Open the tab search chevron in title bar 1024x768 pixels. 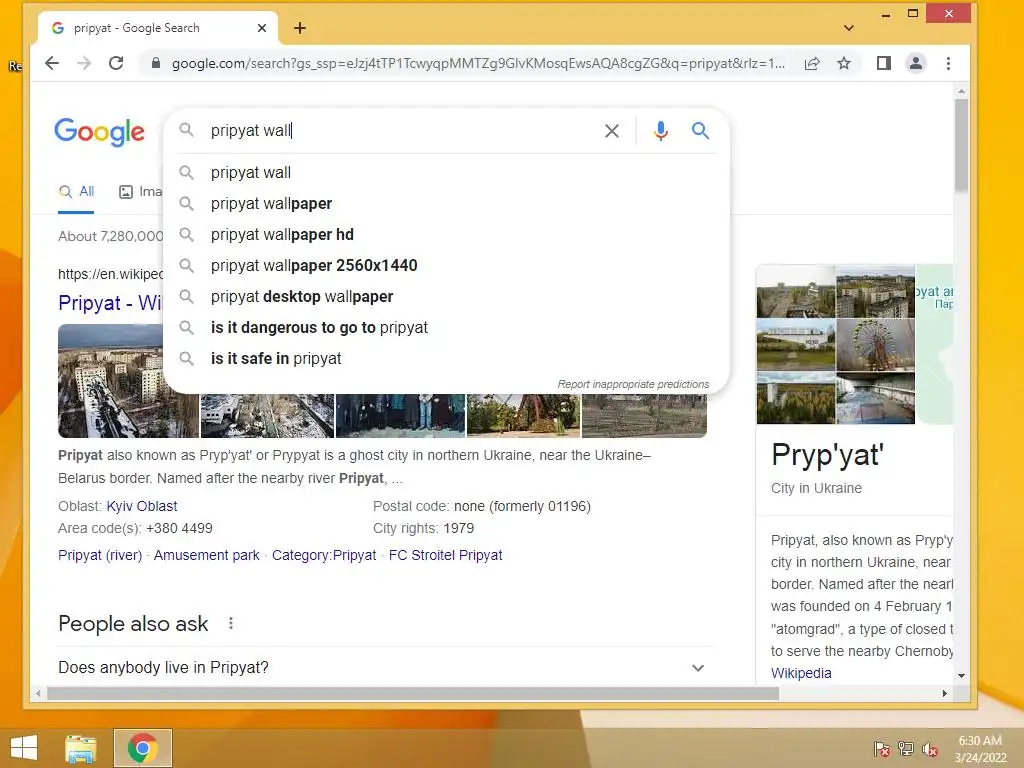[848, 28]
